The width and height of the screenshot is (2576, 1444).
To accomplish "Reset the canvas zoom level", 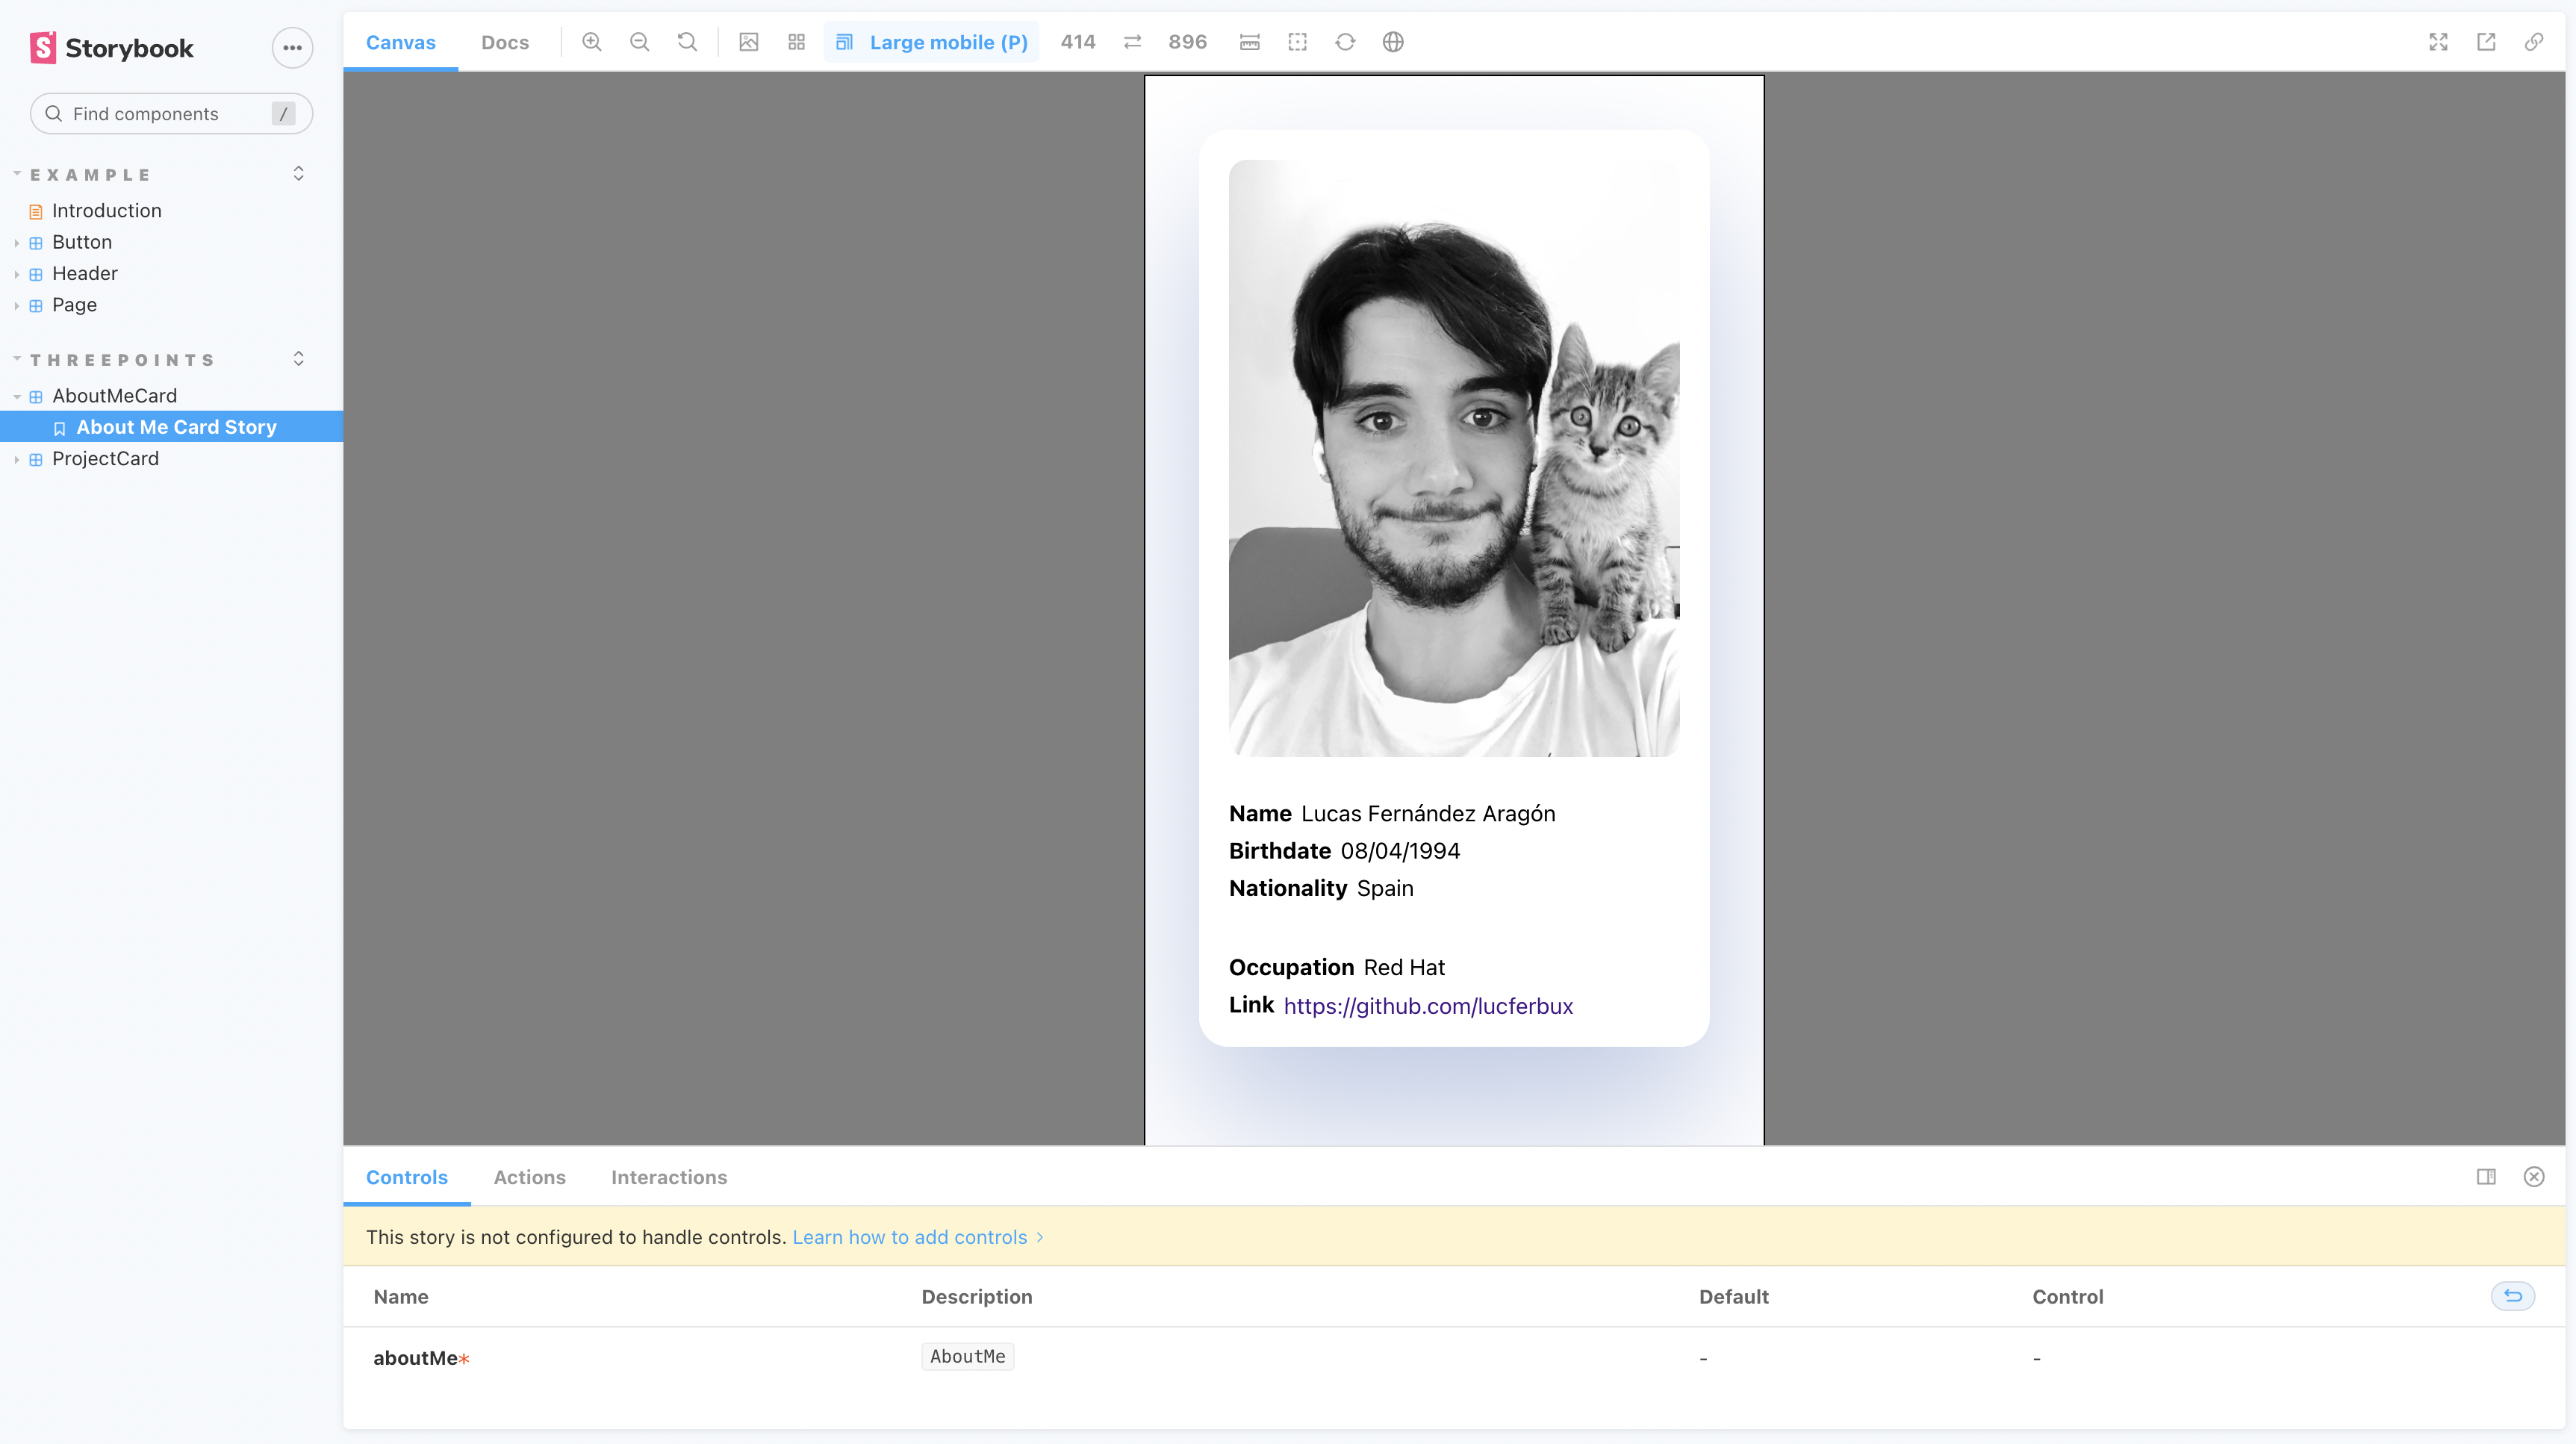I will [x=687, y=42].
